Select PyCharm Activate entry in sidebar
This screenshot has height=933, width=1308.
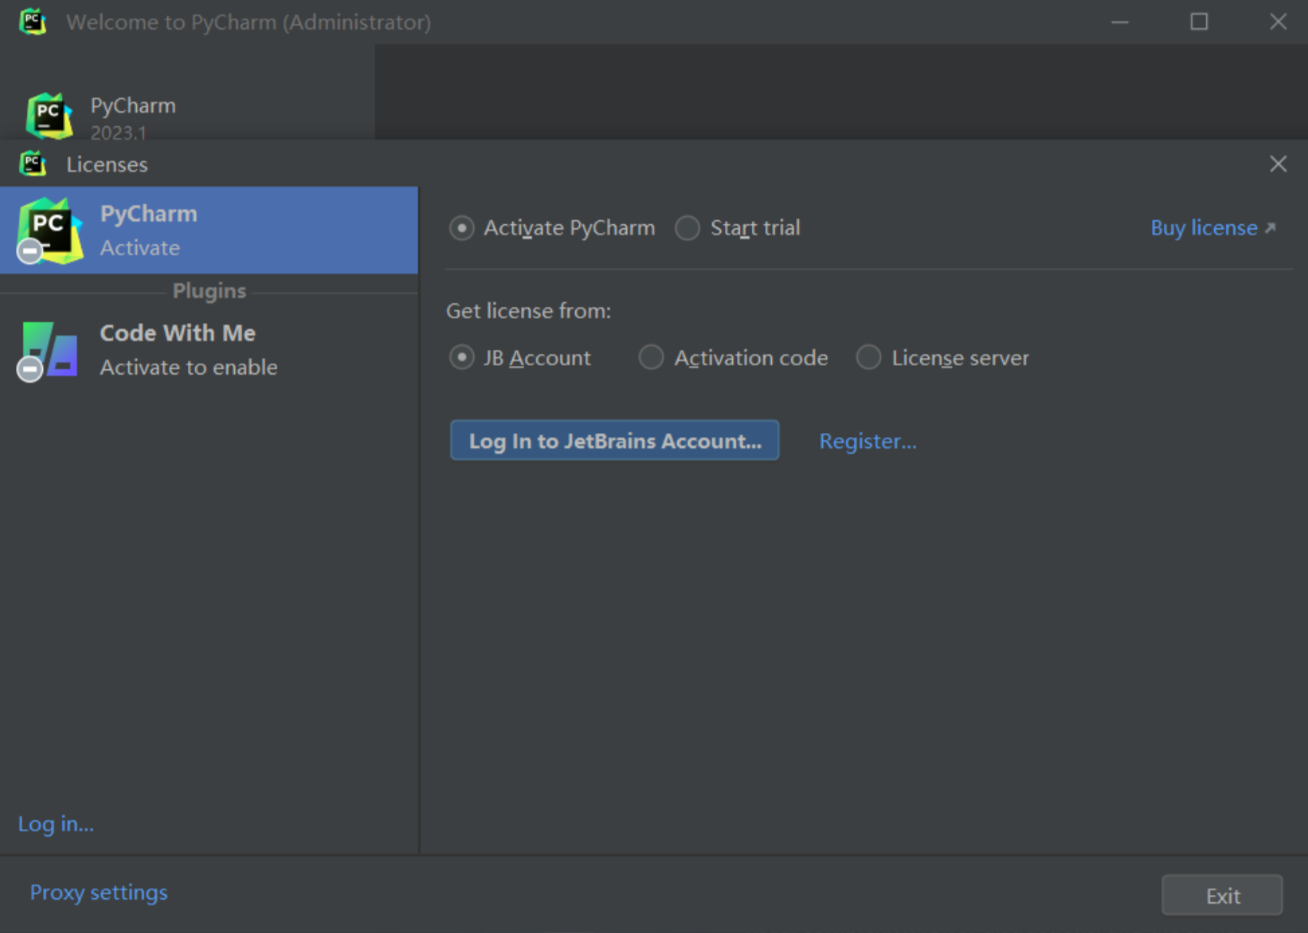coord(210,230)
